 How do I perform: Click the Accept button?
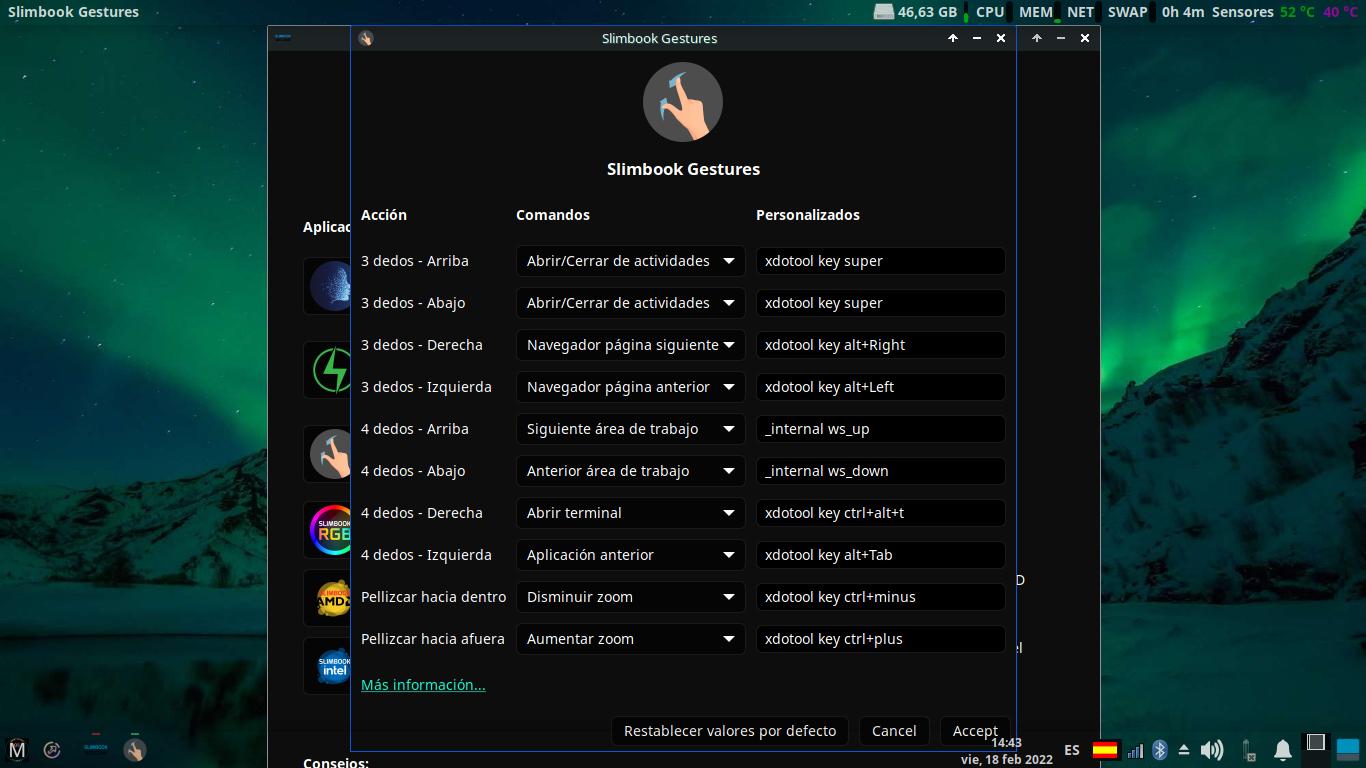coord(974,731)
